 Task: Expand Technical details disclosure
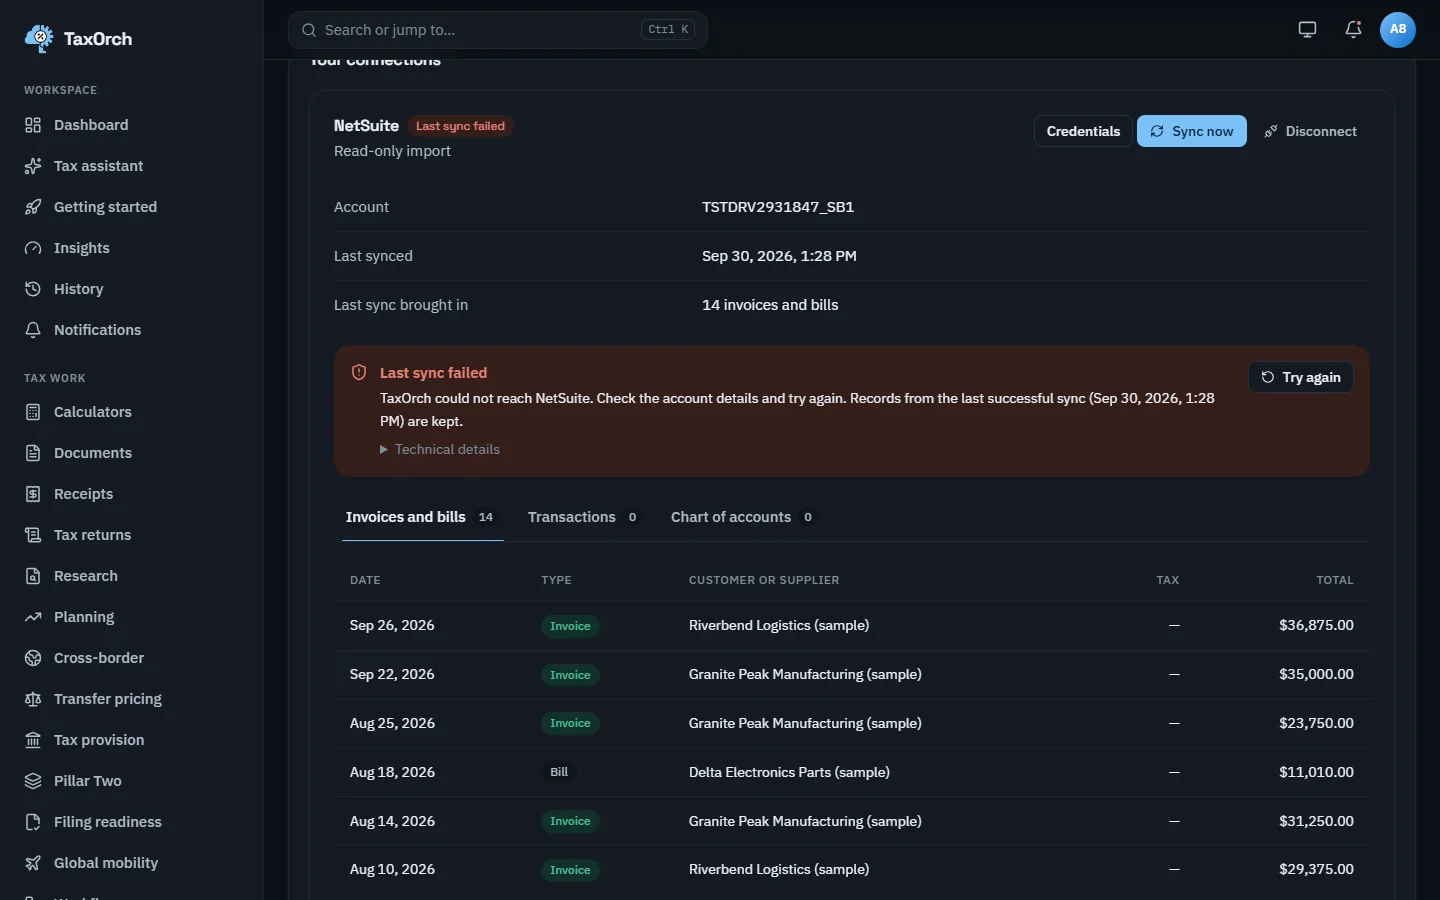pos(440,450)
